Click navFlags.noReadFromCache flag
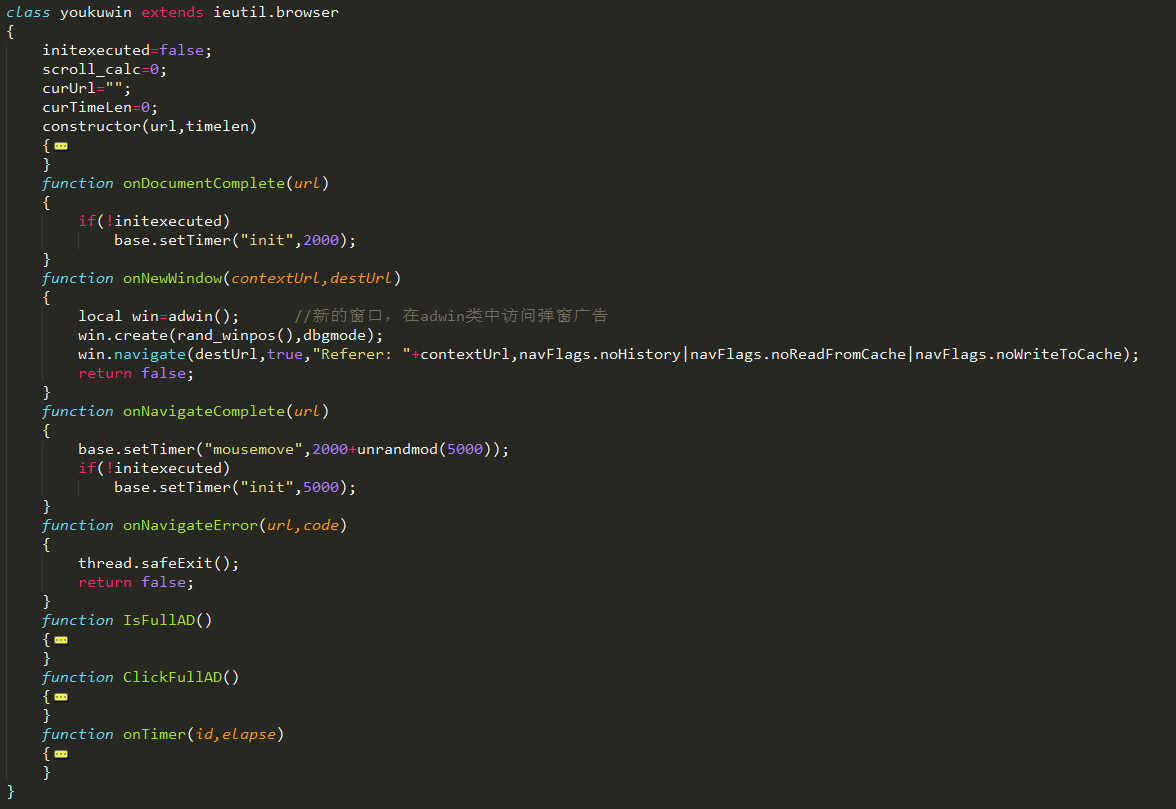 [797, 355]
